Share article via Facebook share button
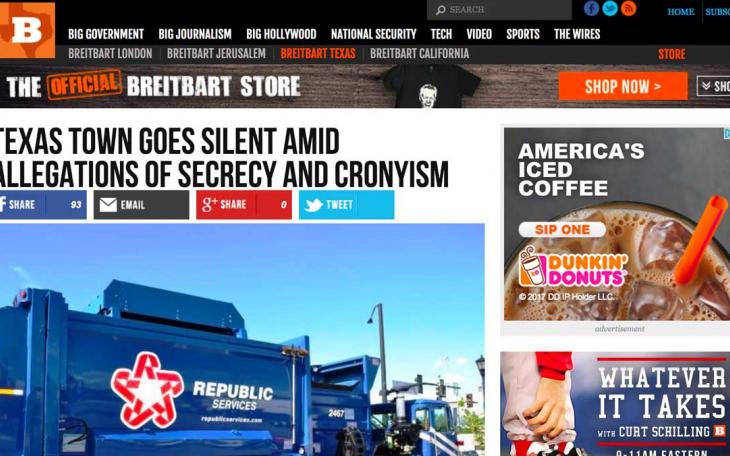The height and width of the screenshot is (456, 730). coord(43,204)
